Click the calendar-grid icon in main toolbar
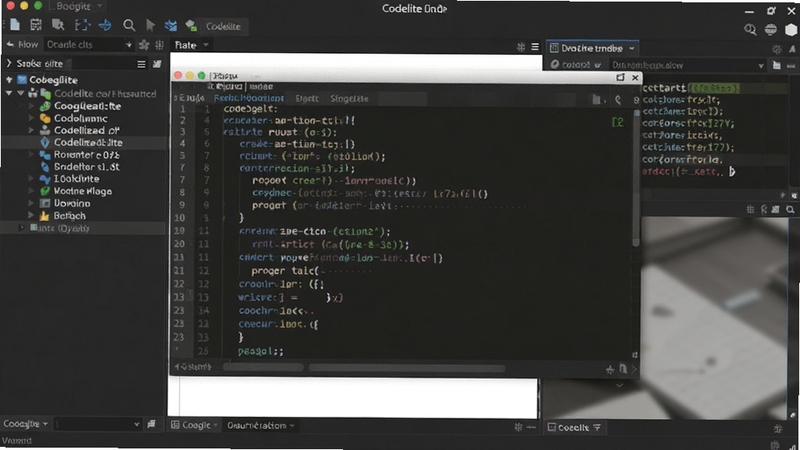The width and height of the screenshot is (800, 450). 36,24
